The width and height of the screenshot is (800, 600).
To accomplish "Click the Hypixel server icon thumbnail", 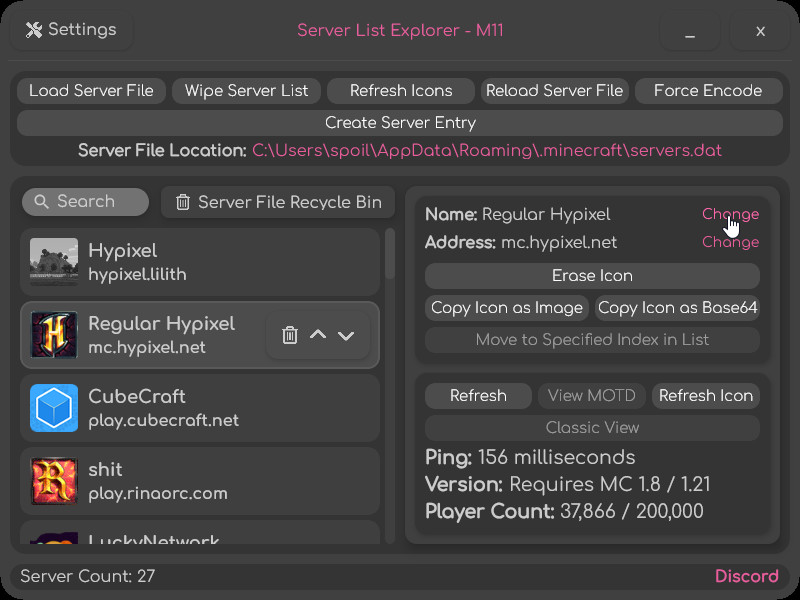I will point(54,262).
